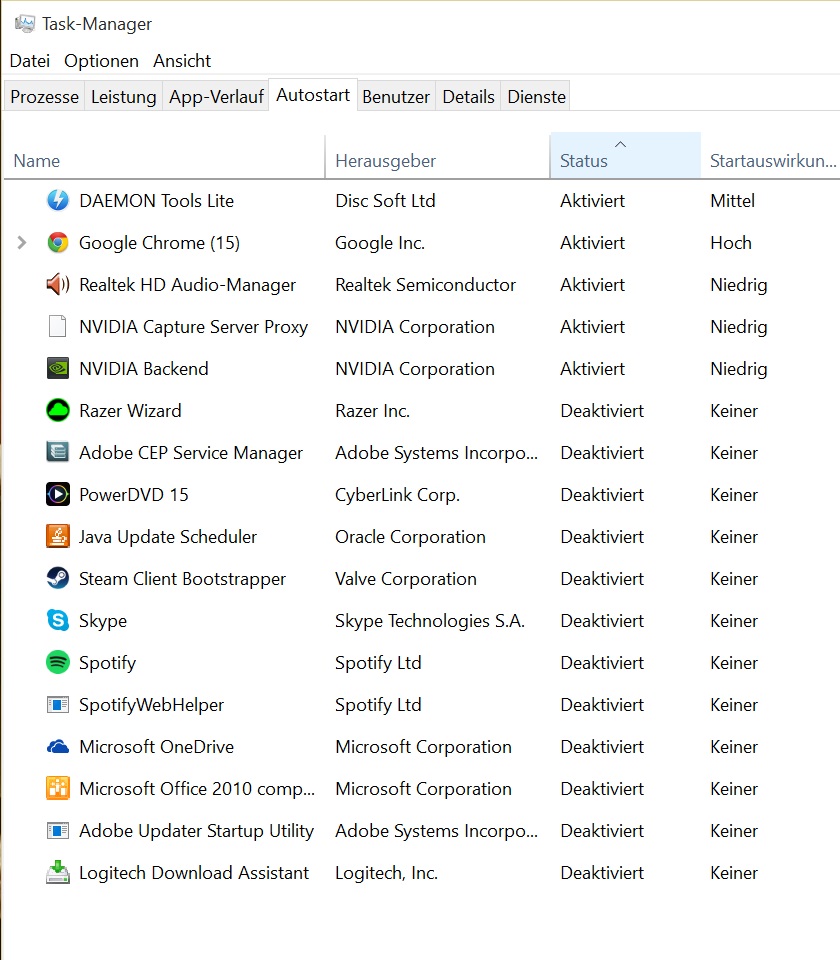Click publisher Disc Soft Ltd

[385, 200]
